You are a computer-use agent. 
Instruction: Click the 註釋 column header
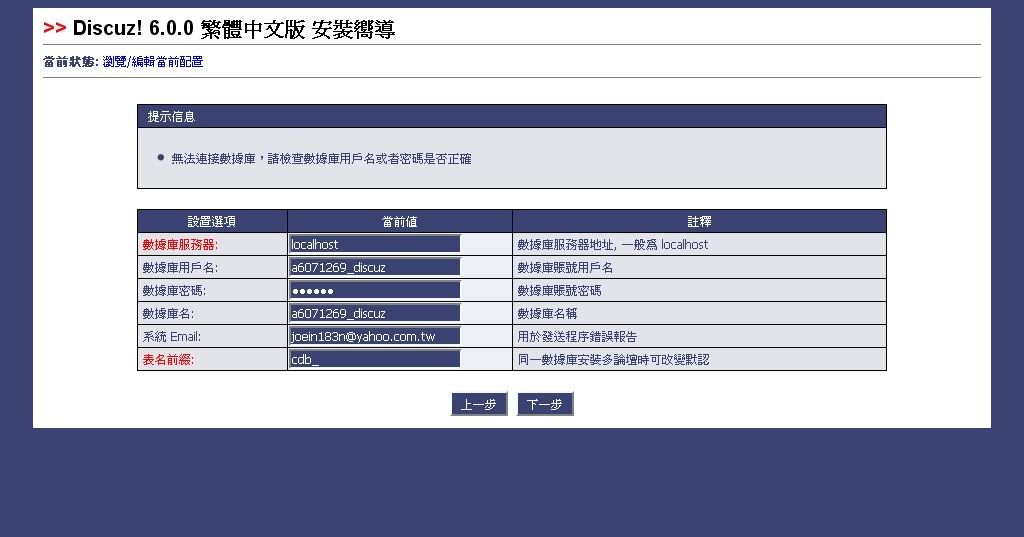(699, 221)
